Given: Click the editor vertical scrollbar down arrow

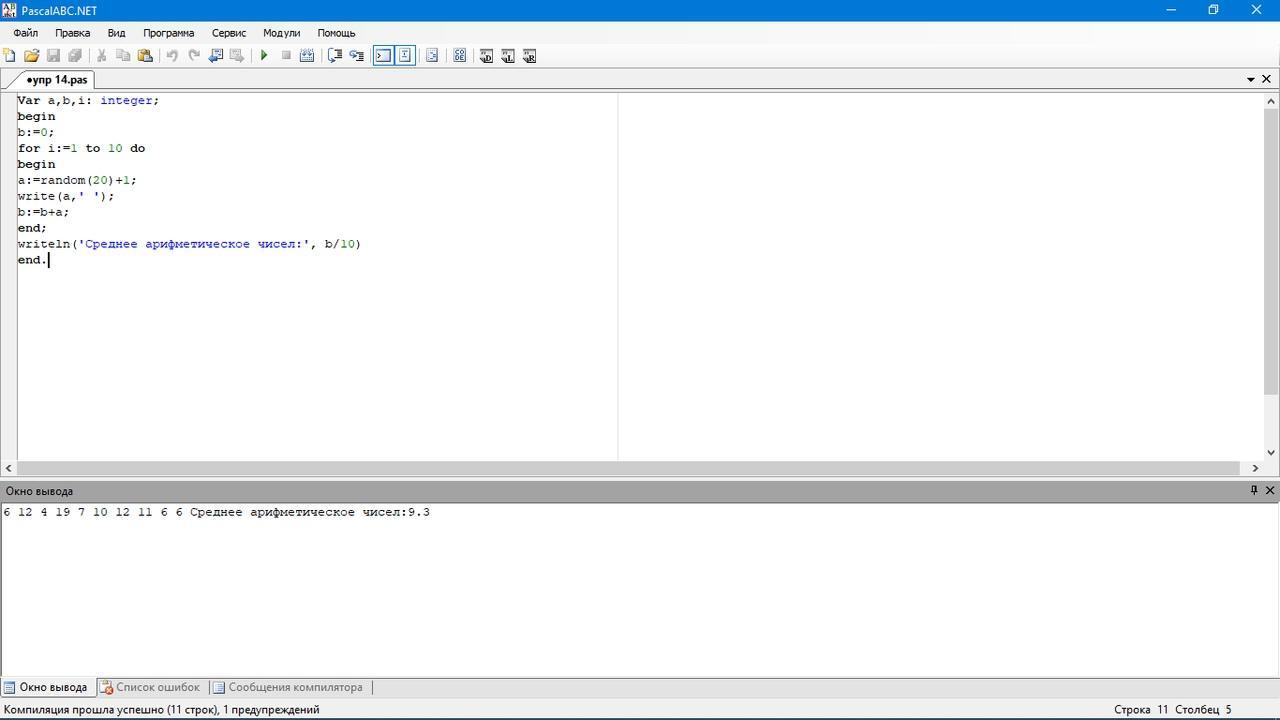Looking at the screenshot, I should click(1271, 453).
